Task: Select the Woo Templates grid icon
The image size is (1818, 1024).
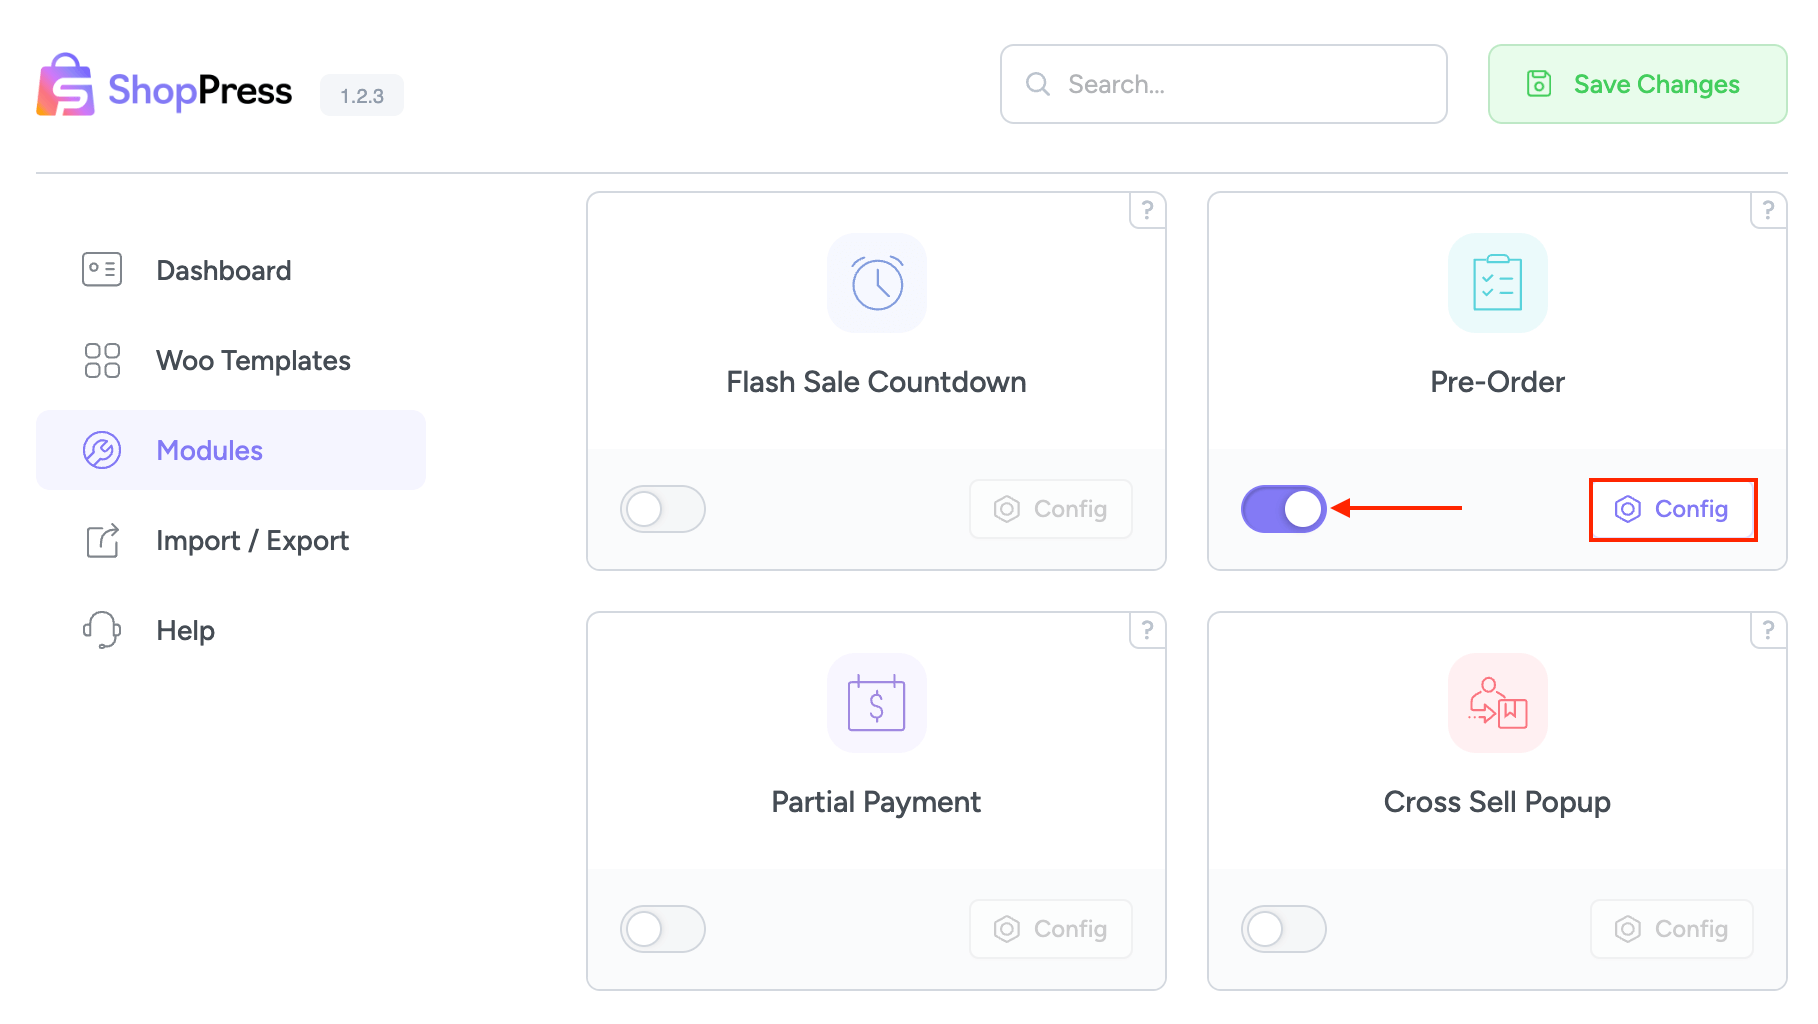Action: pyautogui.click(x=100, y=360)
